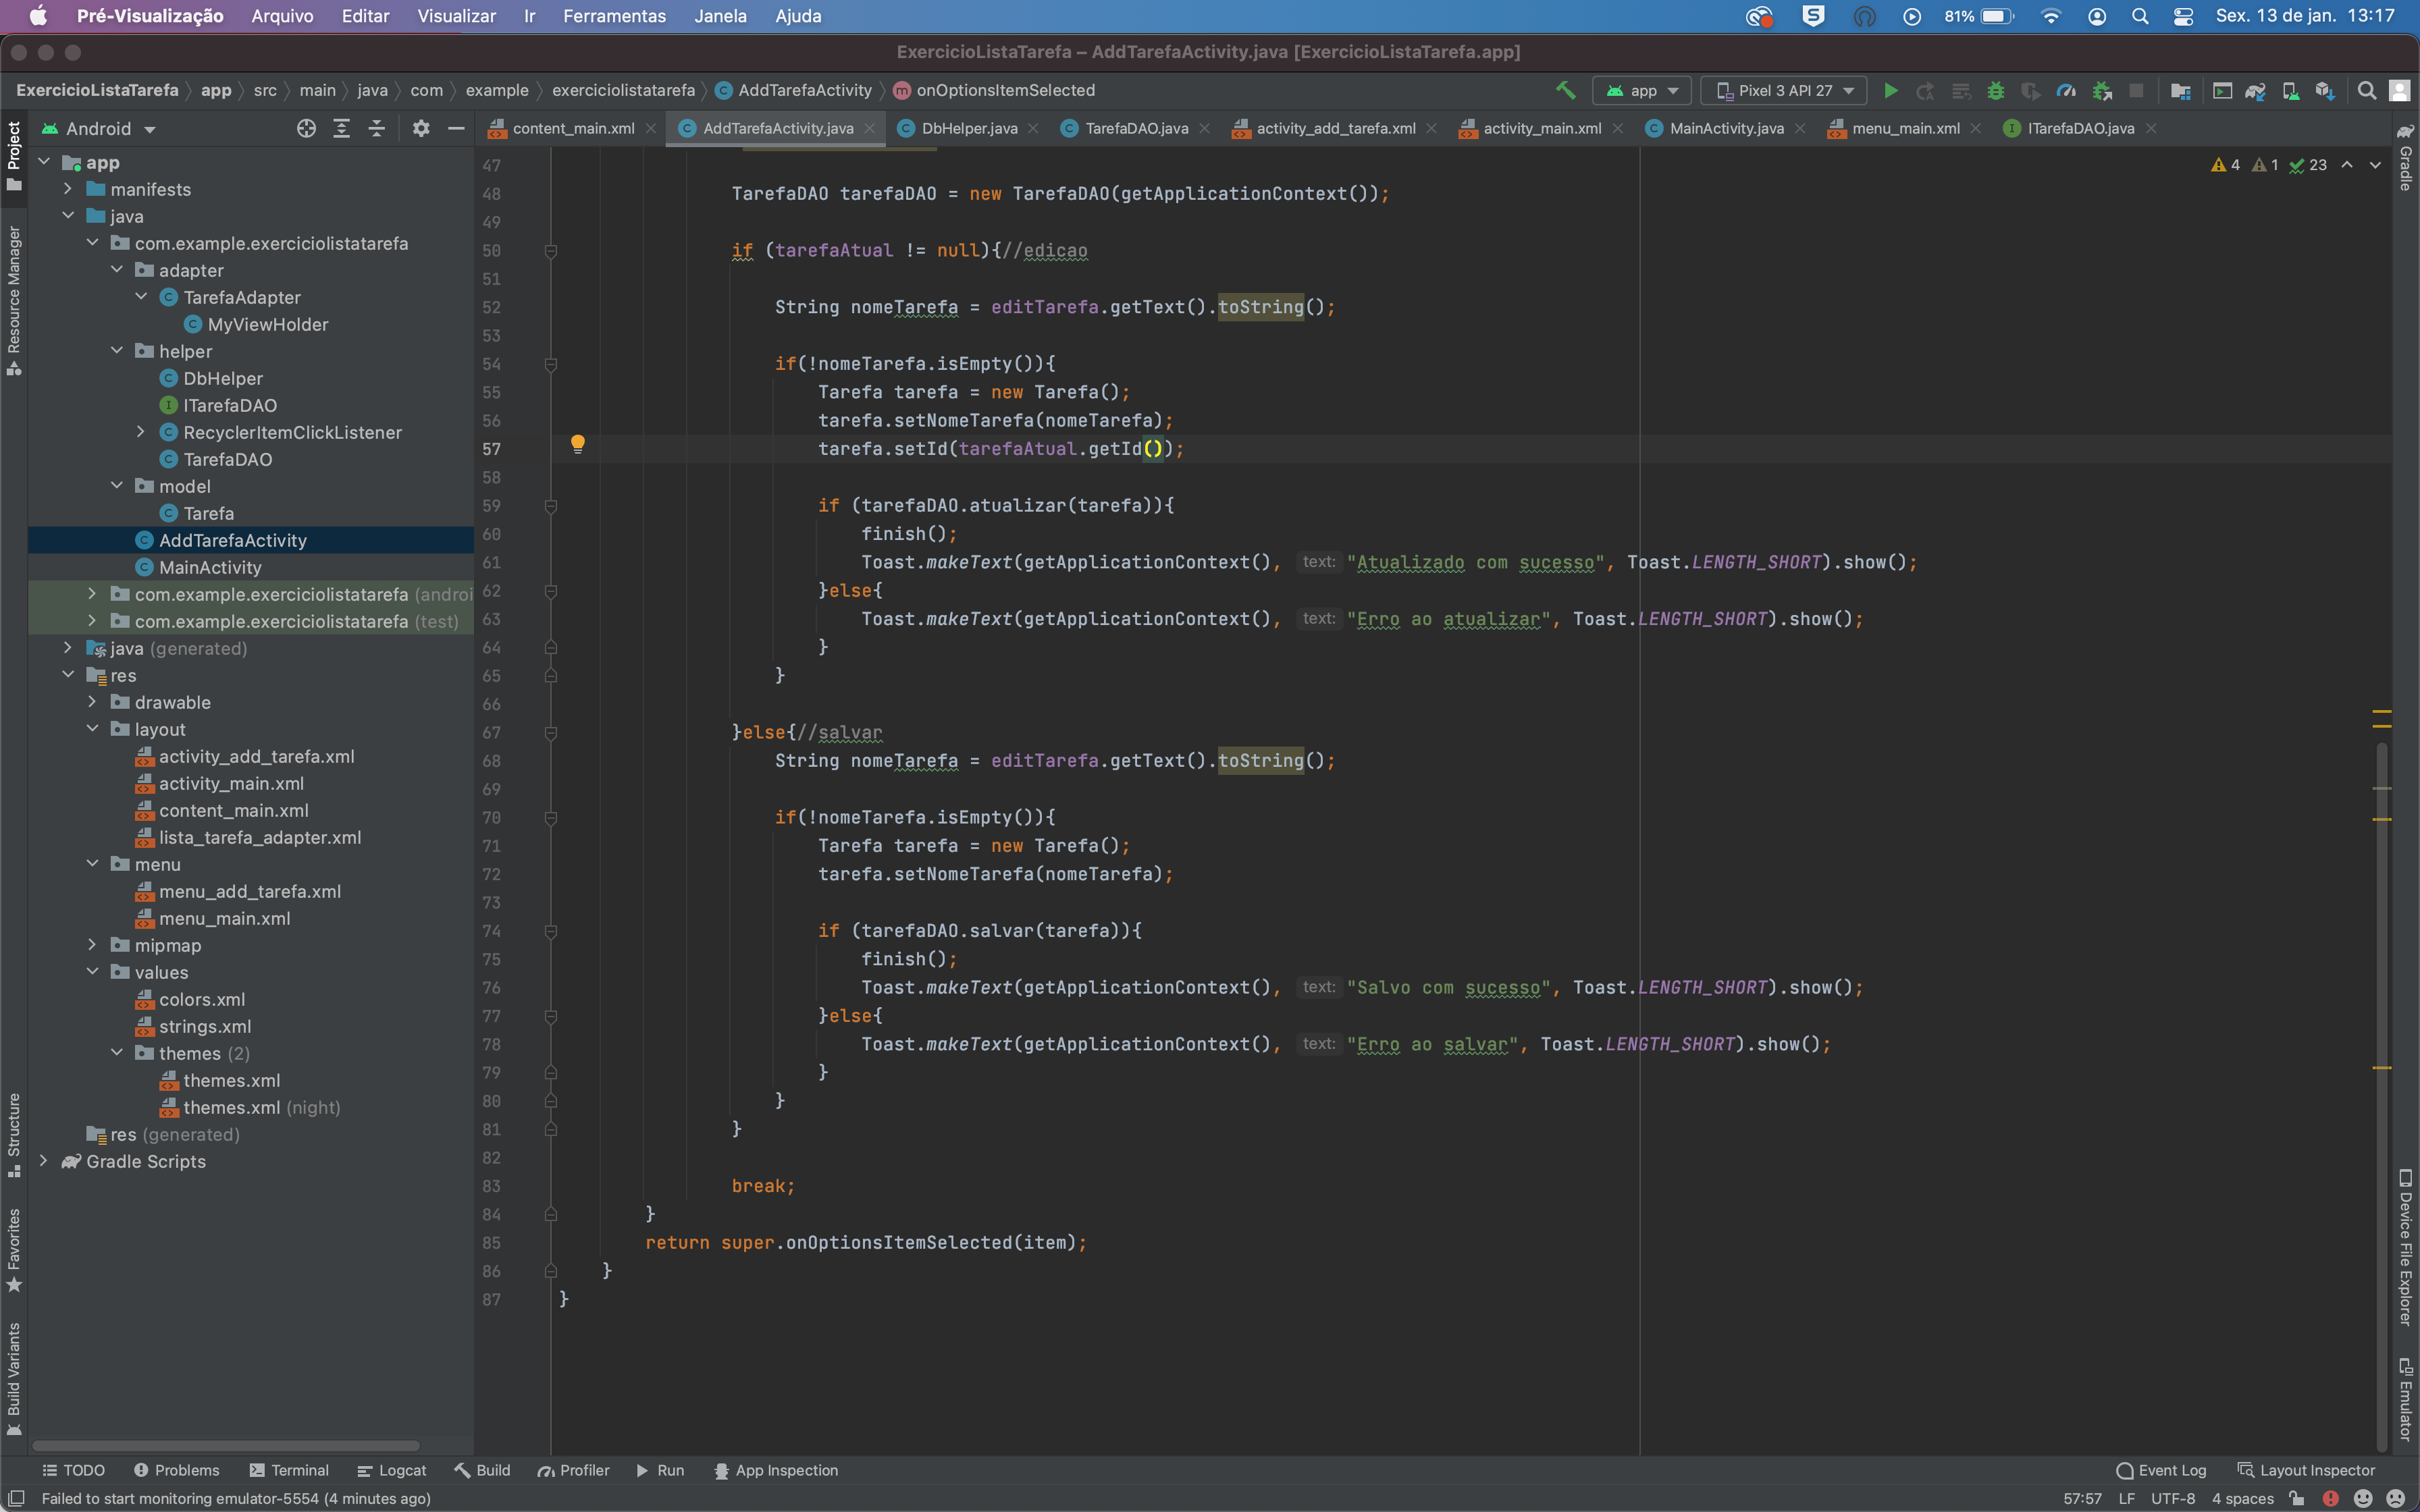This screenshot has width=2420, height=1512.
Task: Switch to the DbHelper.java editor tab
Action: (965, 128)
